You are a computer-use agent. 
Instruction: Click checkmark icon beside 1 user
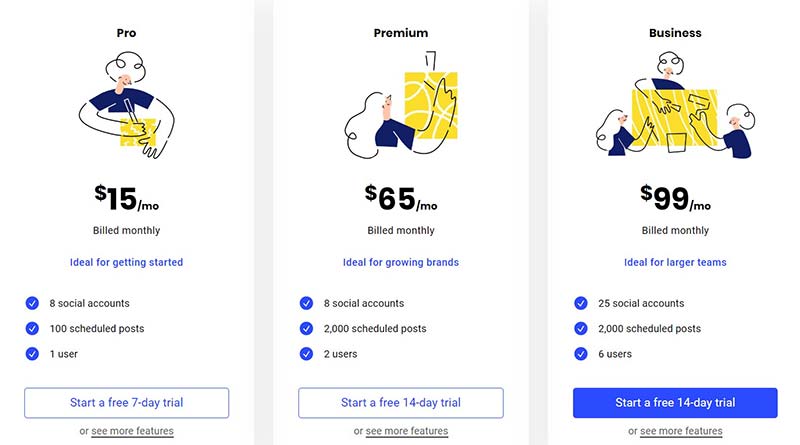[x=32, y=353]
